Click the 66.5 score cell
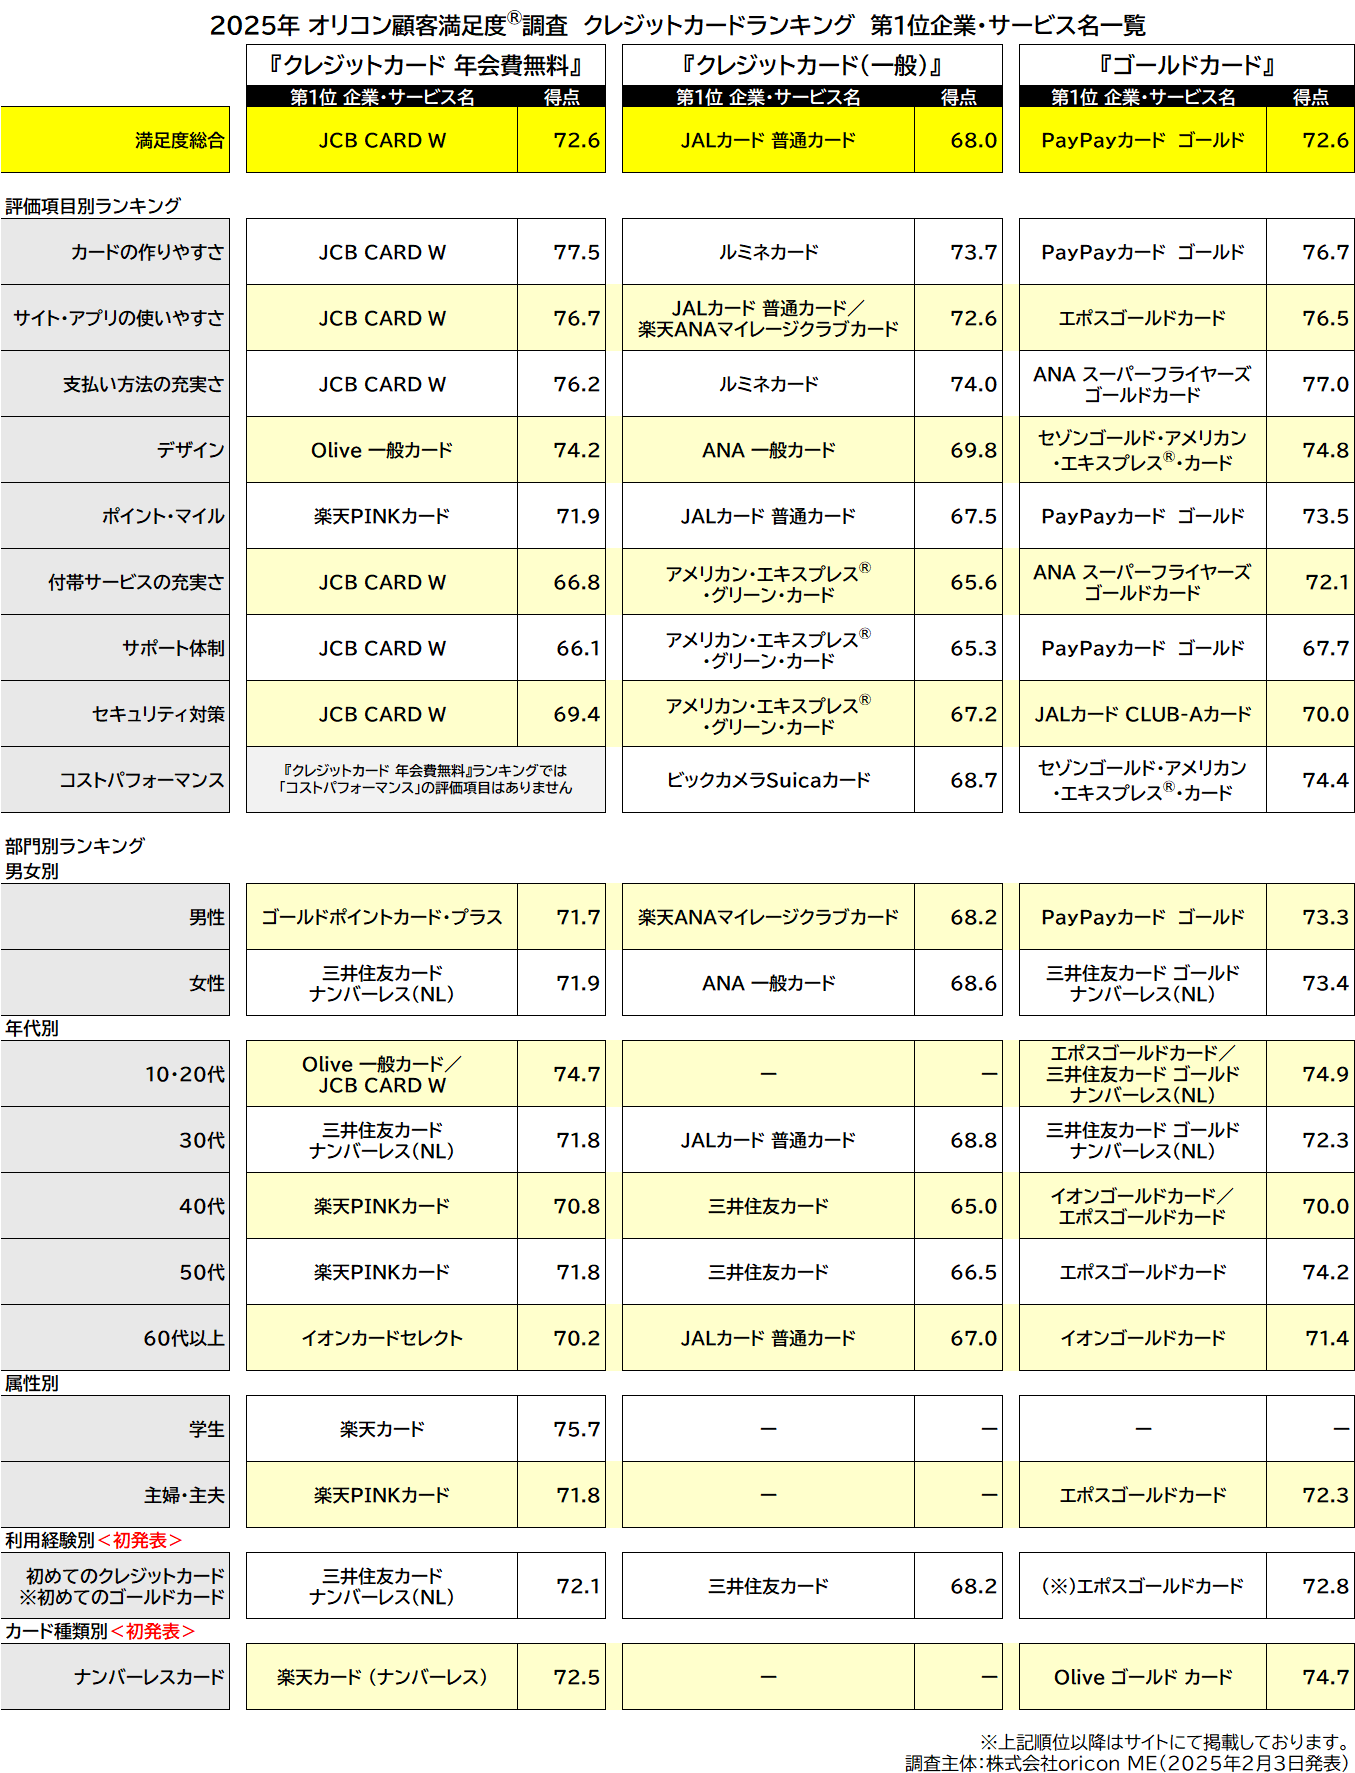1355x1773 pixels. [958, 1272]
